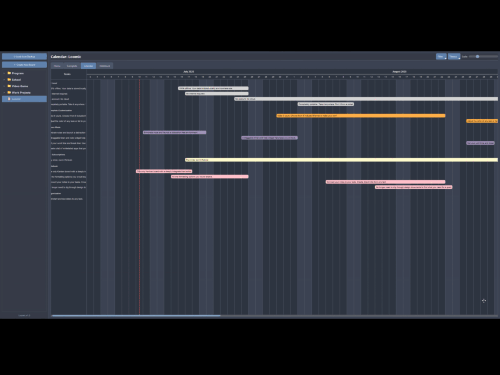Click the Work Projects folder icon
The height and width of the screenshot is (375, 500).
click(9, 92)
